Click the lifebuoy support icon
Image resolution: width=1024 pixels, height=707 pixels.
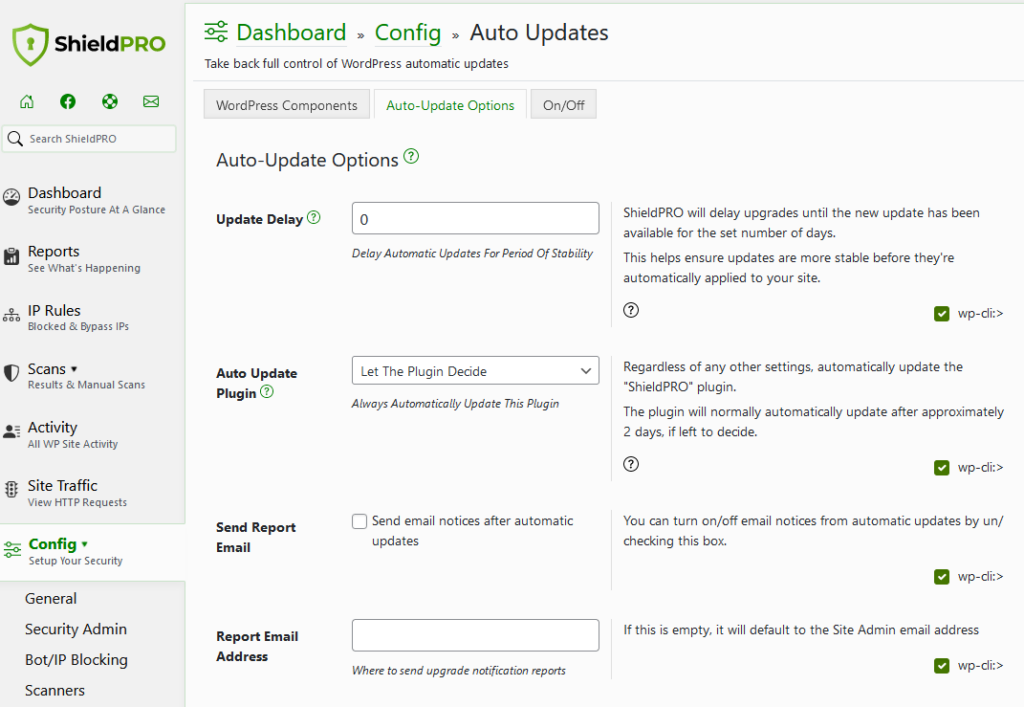[x=110, y=101]
